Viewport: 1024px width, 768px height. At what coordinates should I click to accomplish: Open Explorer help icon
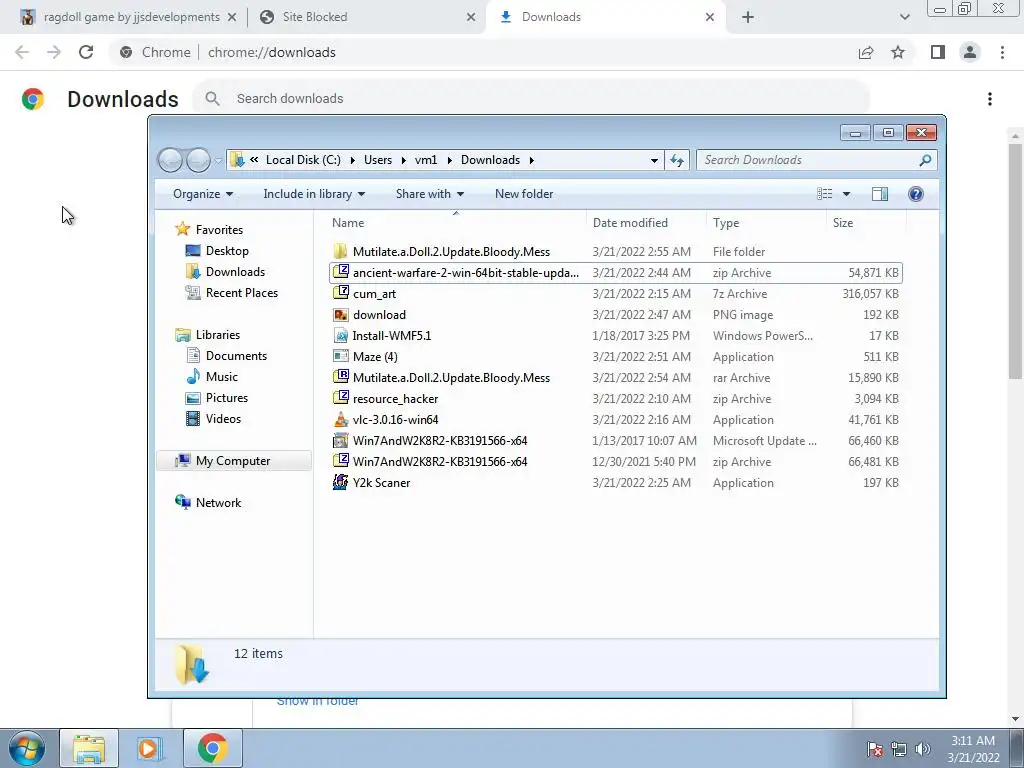916,194
